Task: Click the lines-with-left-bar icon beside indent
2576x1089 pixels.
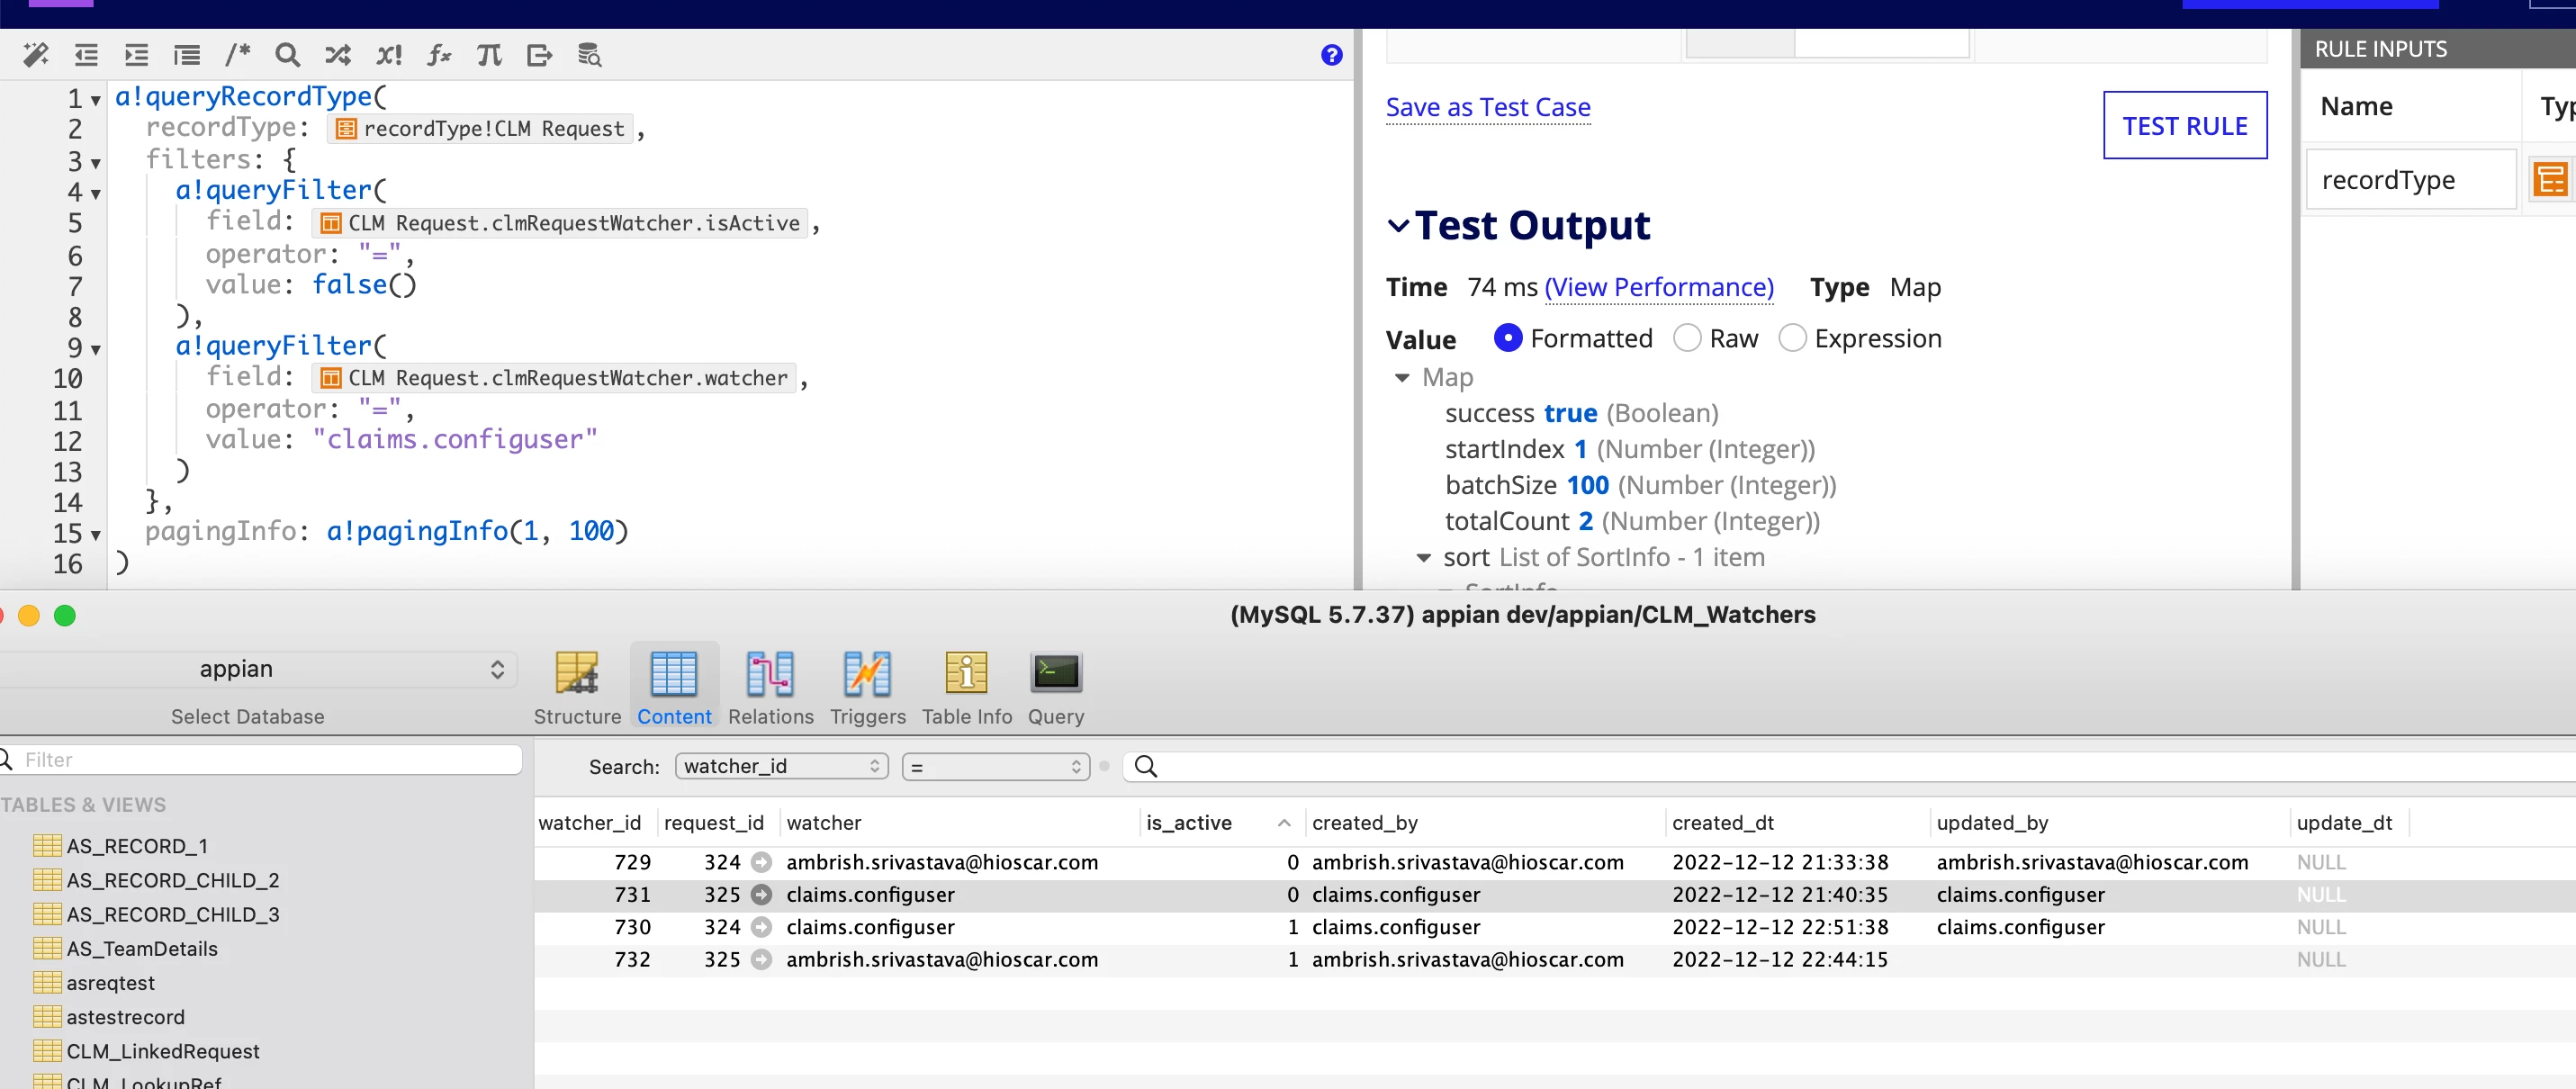Action: pyautogui.click(x=187, y=55)
